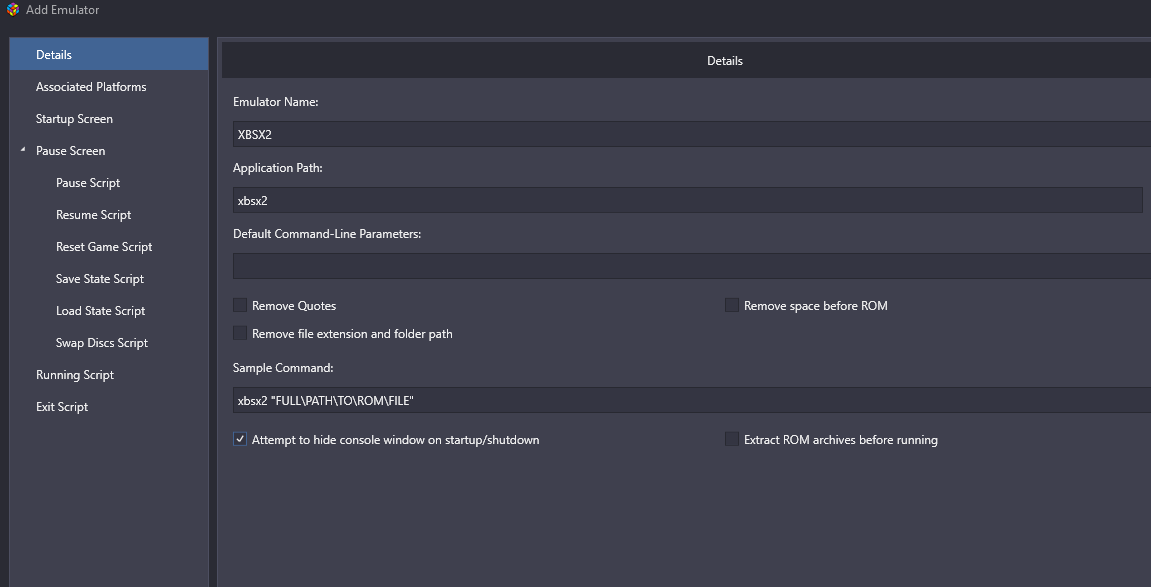Select the Details section in sidebar
This screenshot has width=1151, height=587.
point(109,55)
